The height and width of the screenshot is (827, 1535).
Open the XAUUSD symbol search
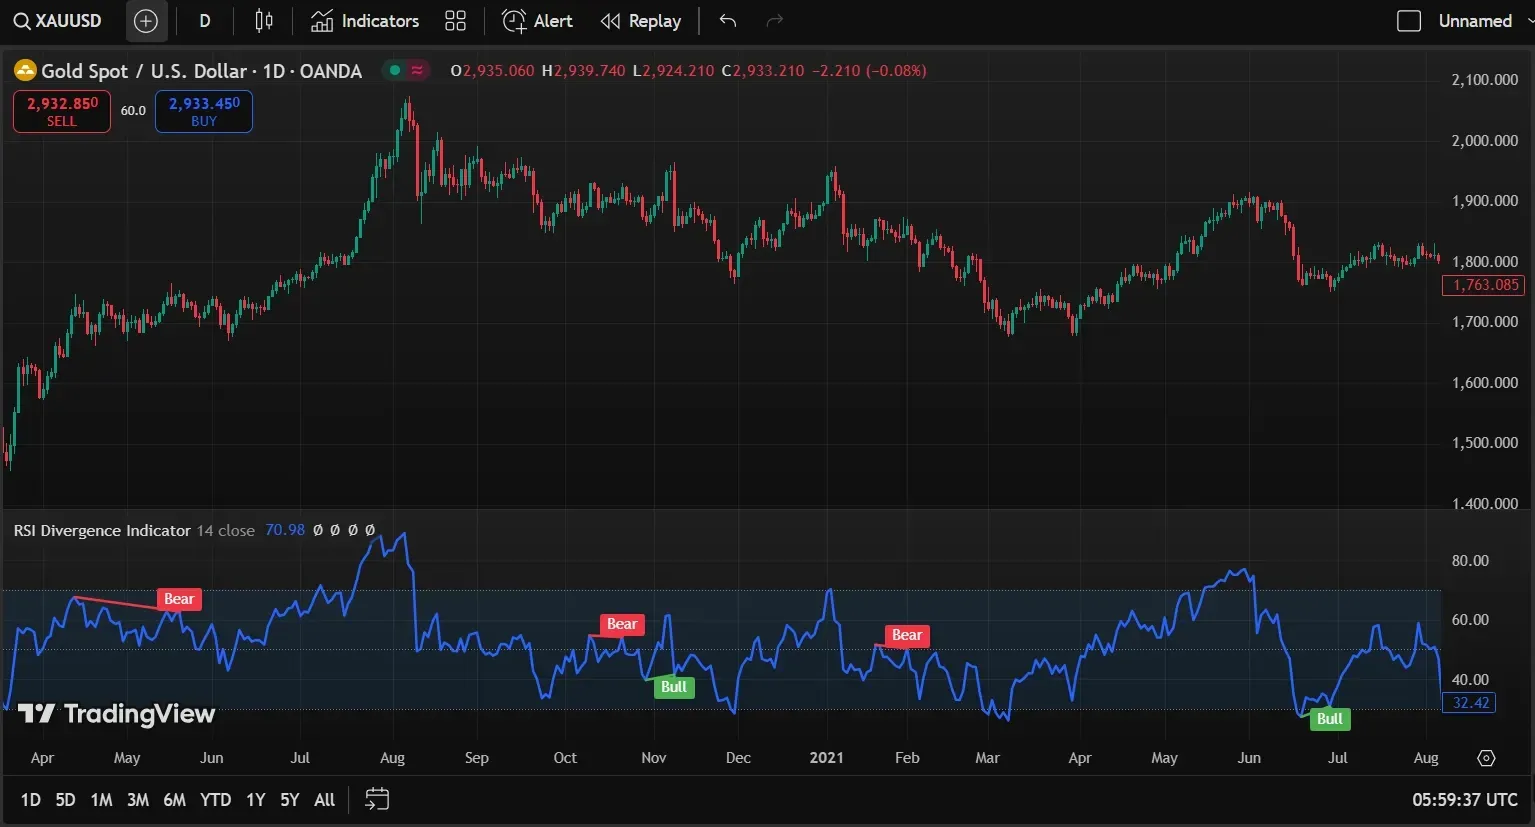click(58, 21)
